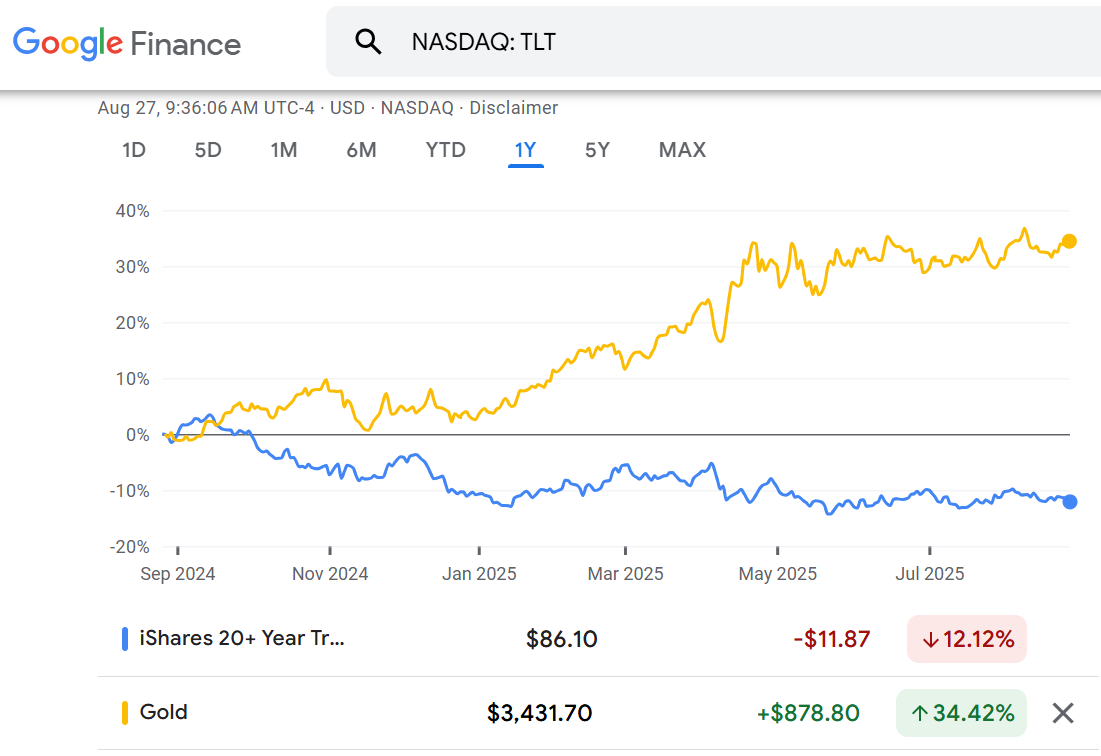The width and height of the screenshot is (1101, 756).
Task: Open the Disclaimer link
Action: coord(513,108)
